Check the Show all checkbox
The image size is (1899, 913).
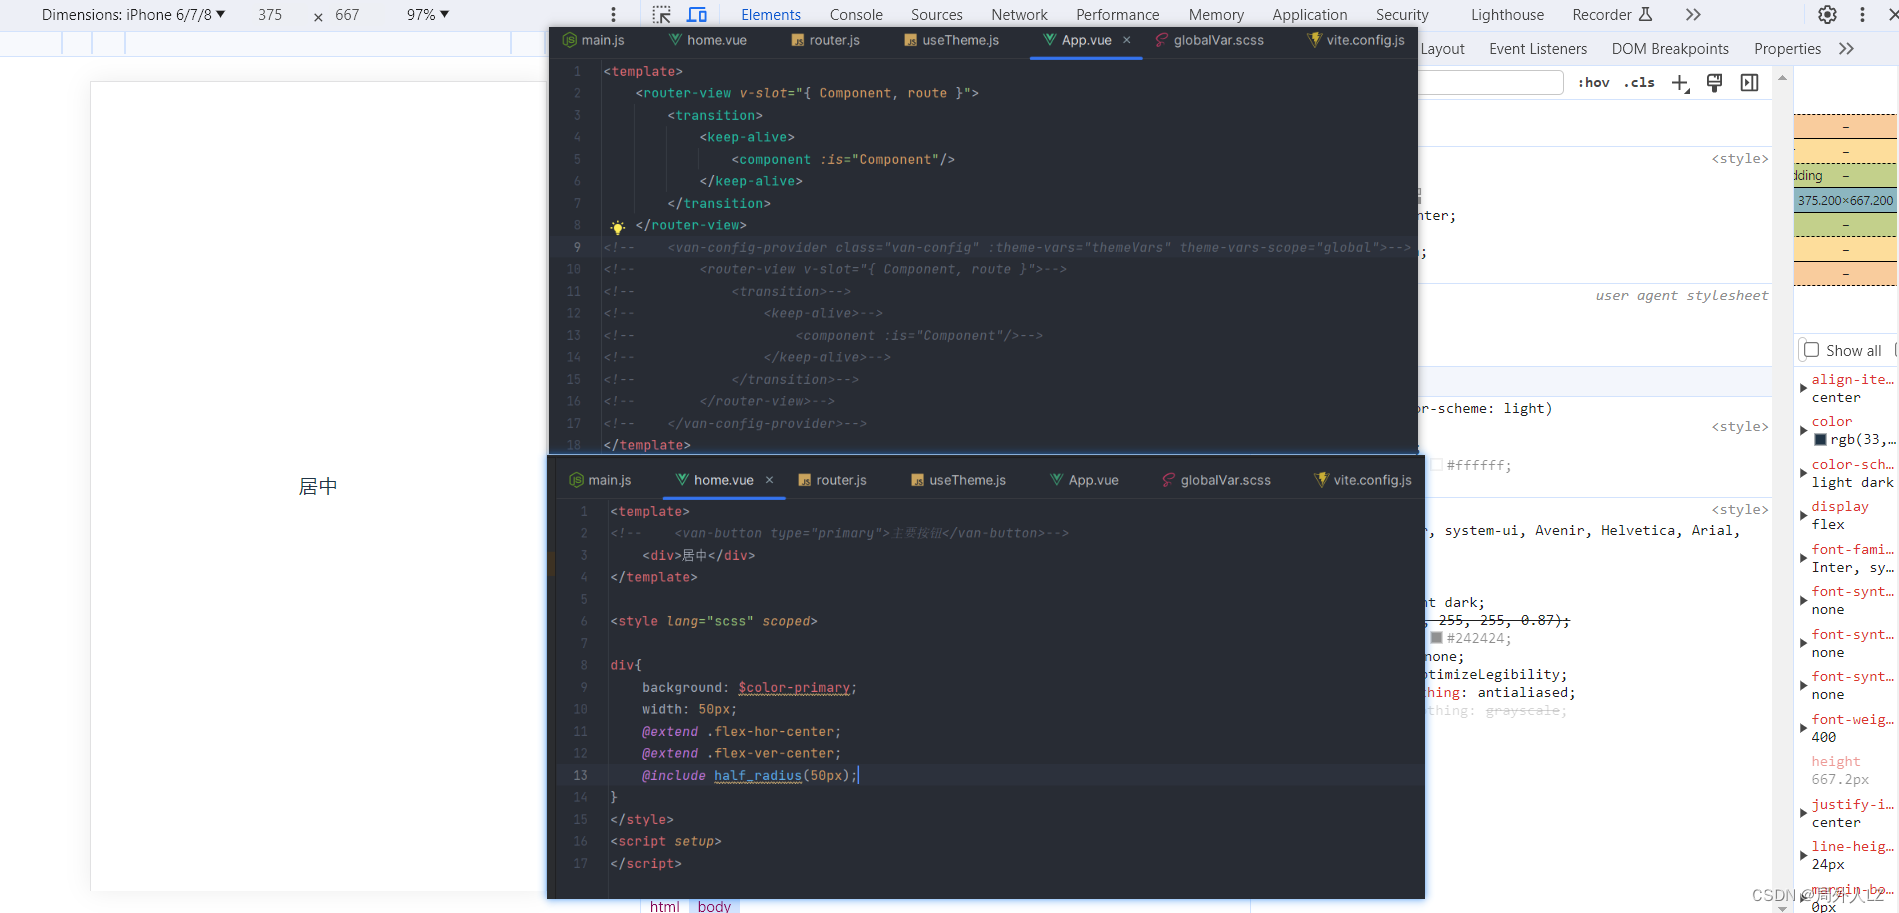1811,350
